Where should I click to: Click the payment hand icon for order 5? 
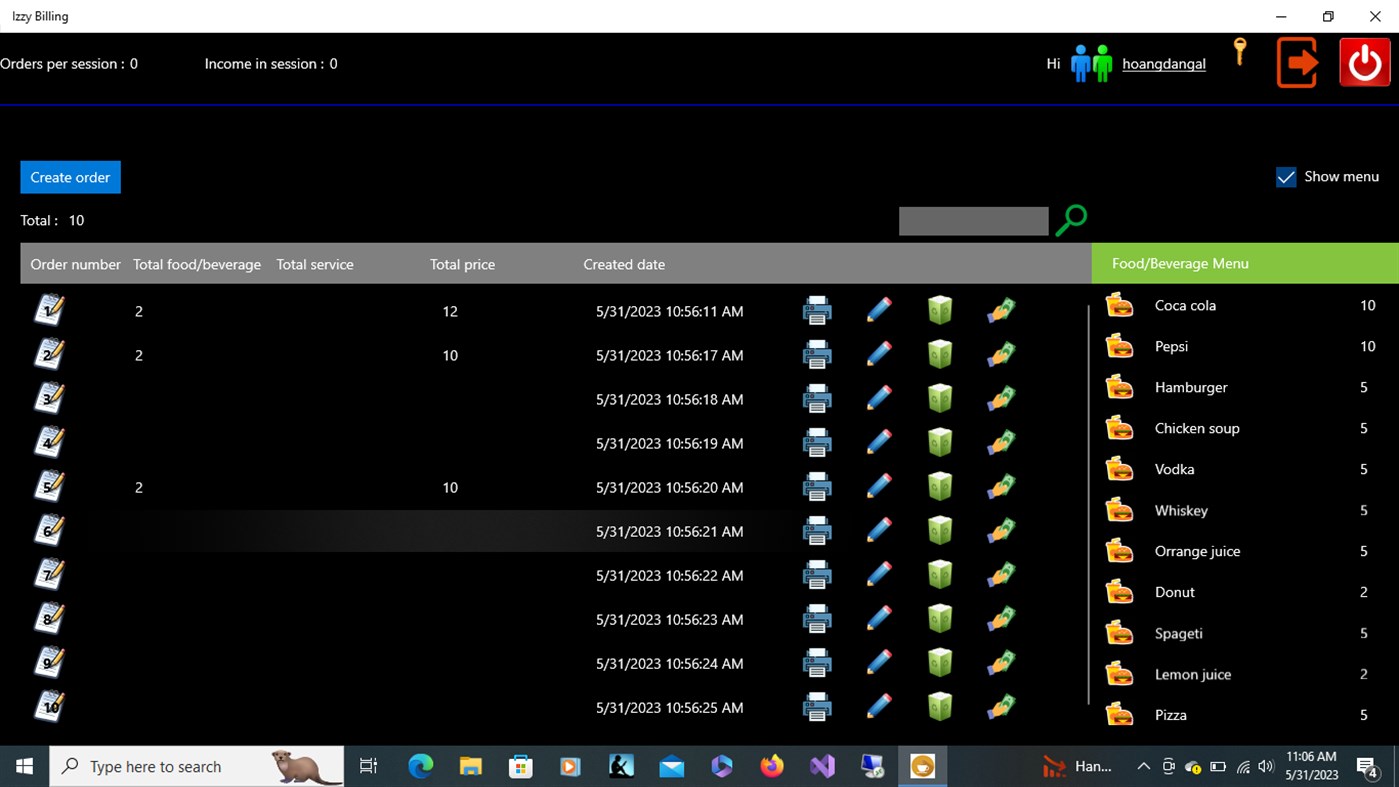[1000, 486]
